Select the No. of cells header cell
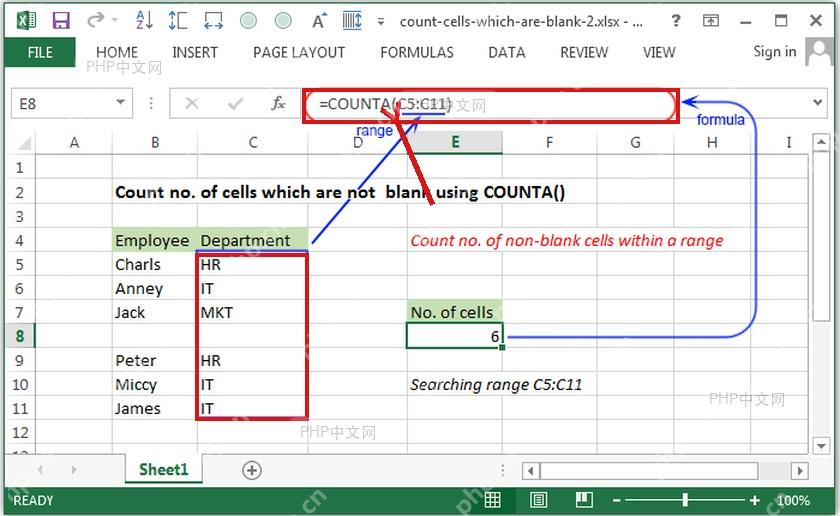The width and height of the screenshot is (840, 516). (454, 312)
